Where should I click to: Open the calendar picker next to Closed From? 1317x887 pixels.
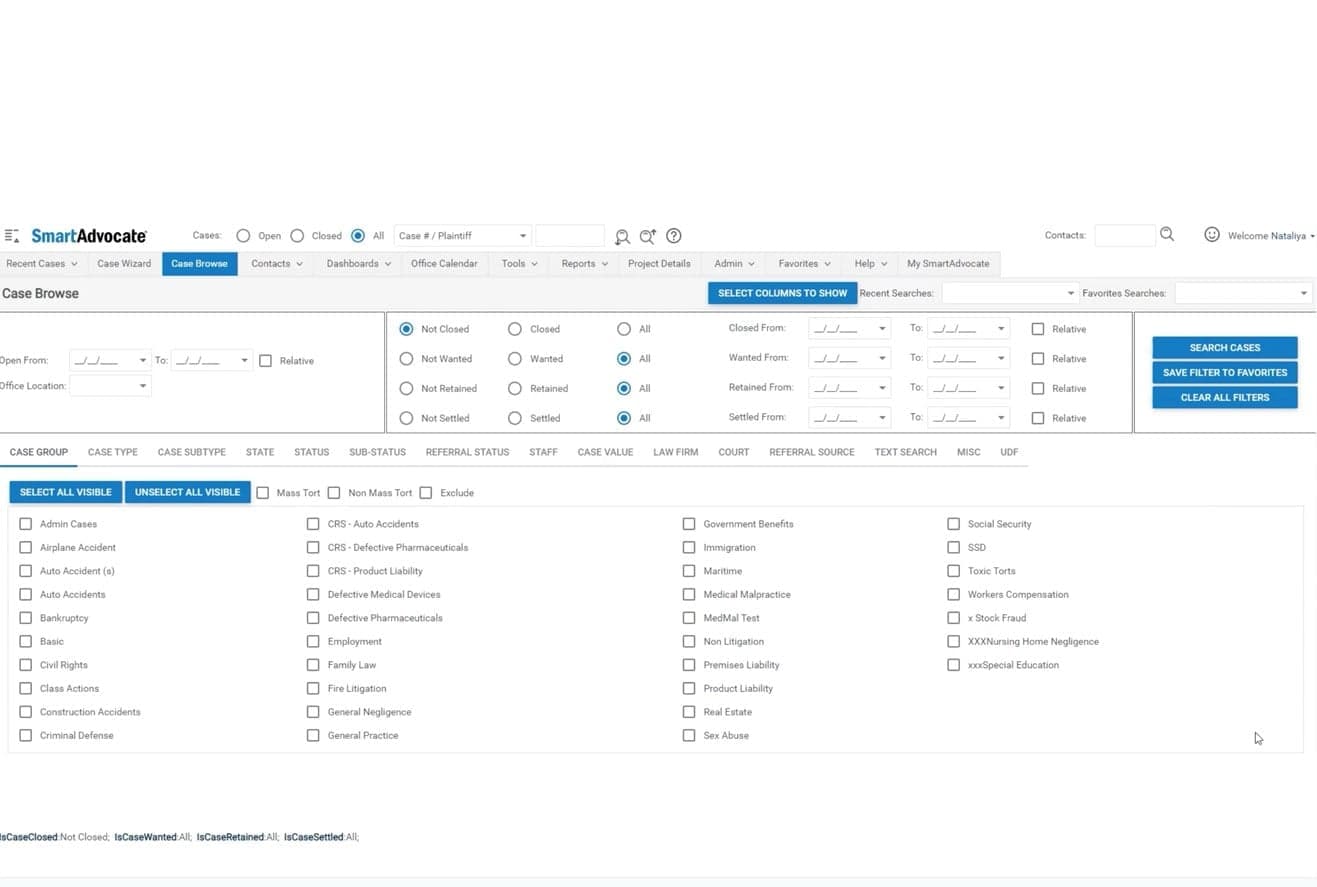[x=881, y=328]
